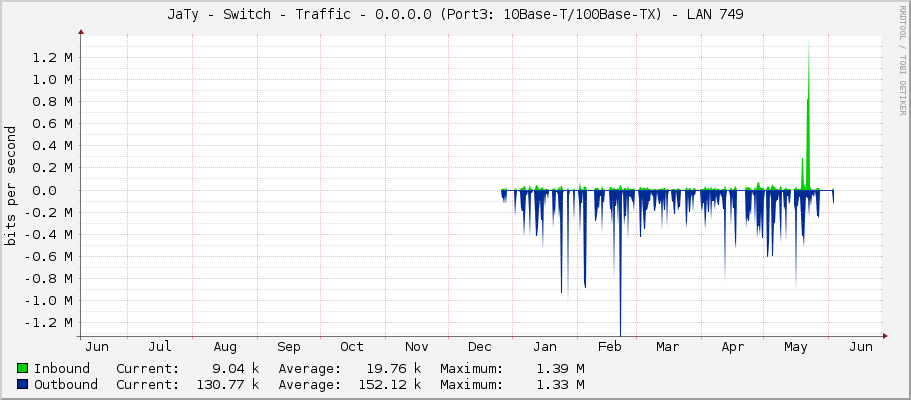The width and height of the screenshot is (911, 400).
Task: Click the '-0.4 M' y-axis label
Action: tap(48, 234)
